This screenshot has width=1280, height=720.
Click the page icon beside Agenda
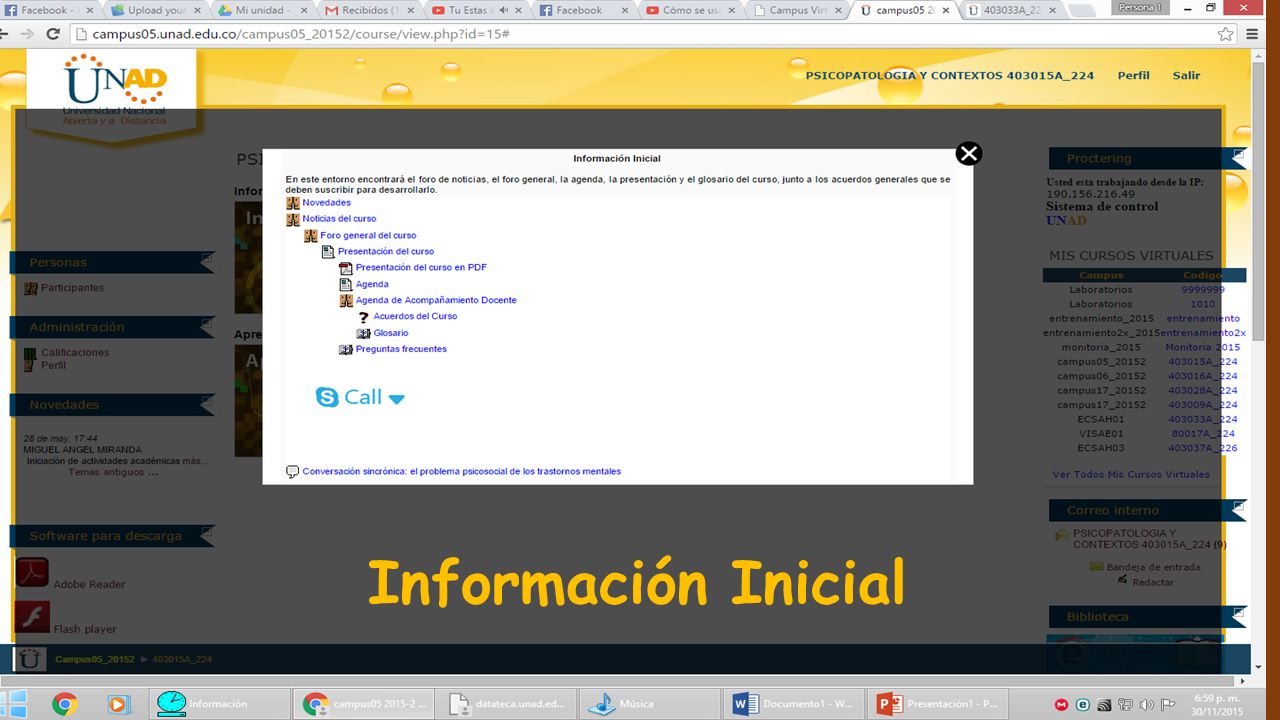click(346, 285)
